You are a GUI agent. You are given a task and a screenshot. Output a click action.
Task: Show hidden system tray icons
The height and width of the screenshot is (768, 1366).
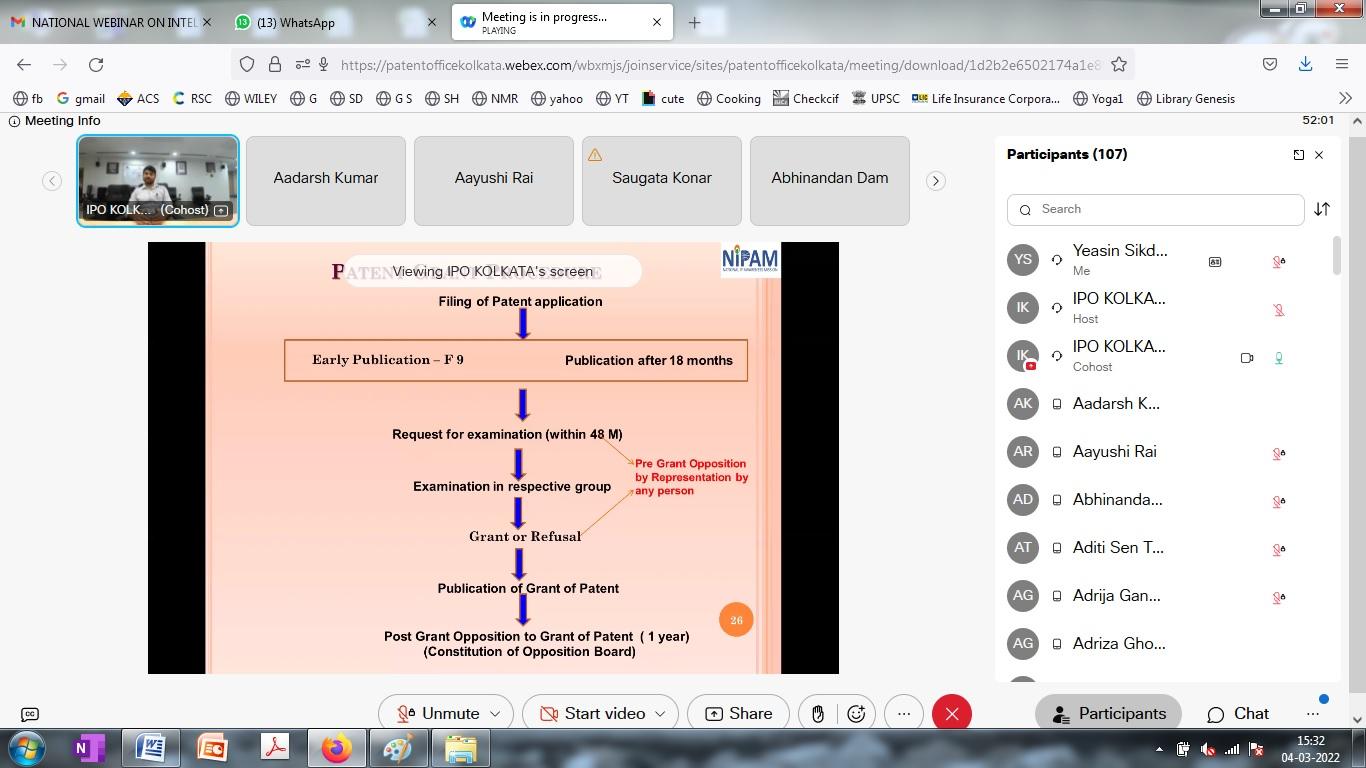point(1159,749)
